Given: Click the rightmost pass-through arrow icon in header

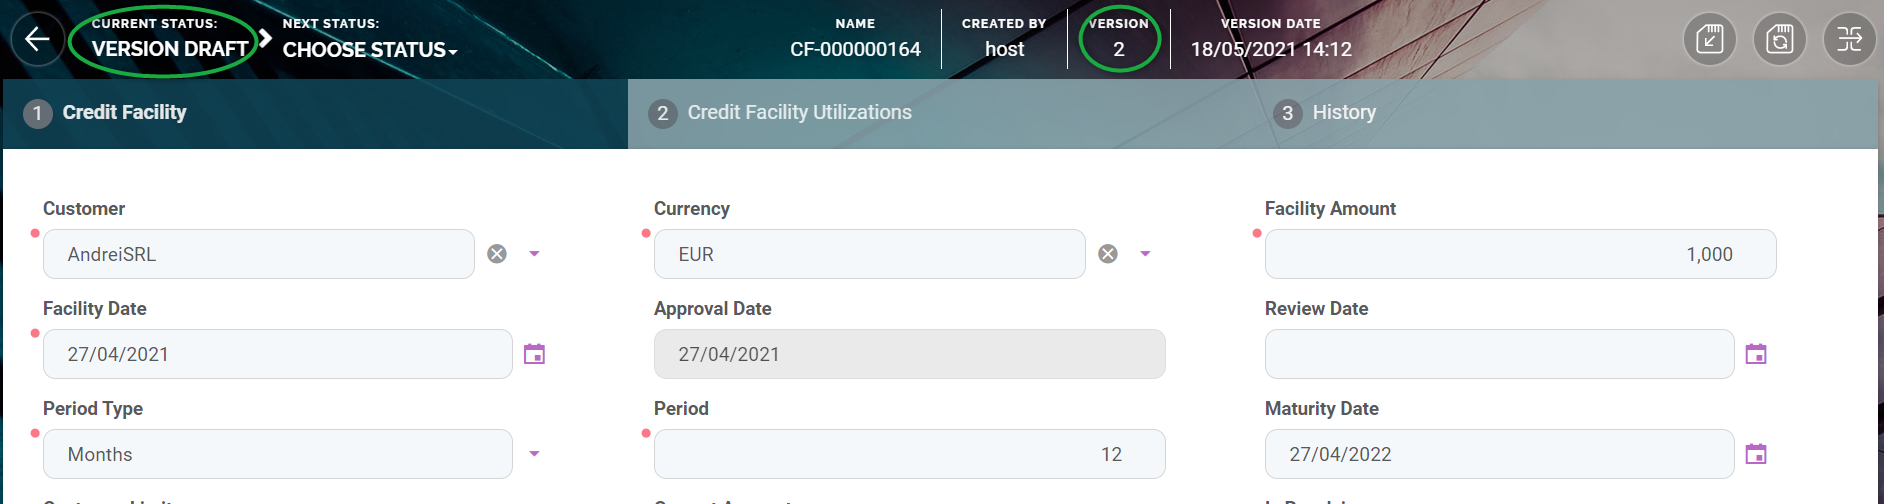Looking at the screenshot, I should pos(1849,40).
